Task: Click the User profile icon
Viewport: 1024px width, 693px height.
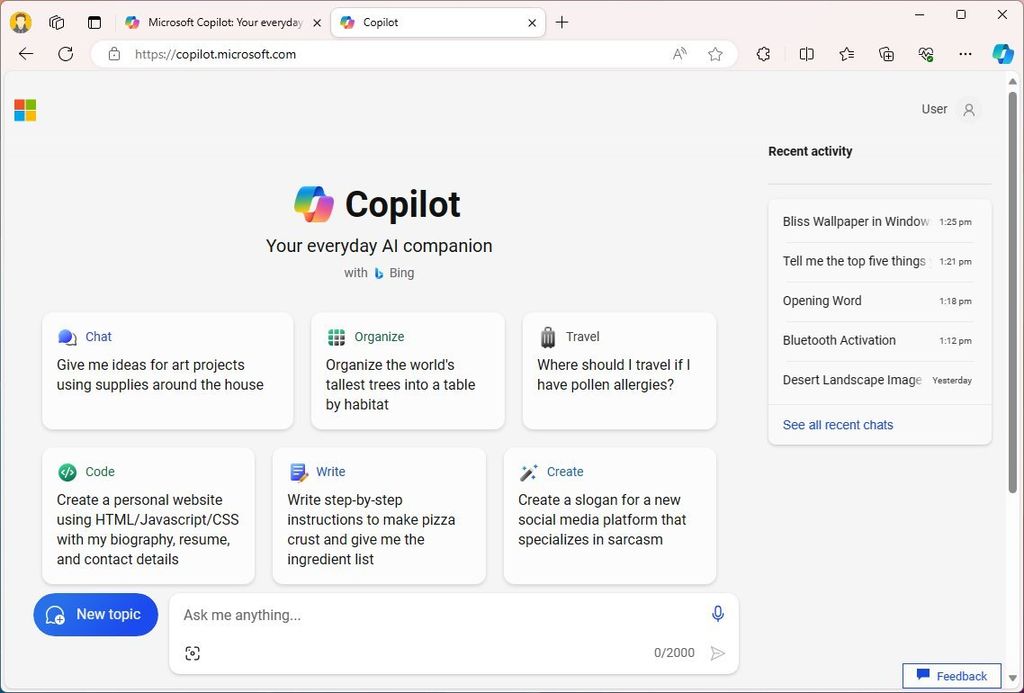Action: (968, 109)
